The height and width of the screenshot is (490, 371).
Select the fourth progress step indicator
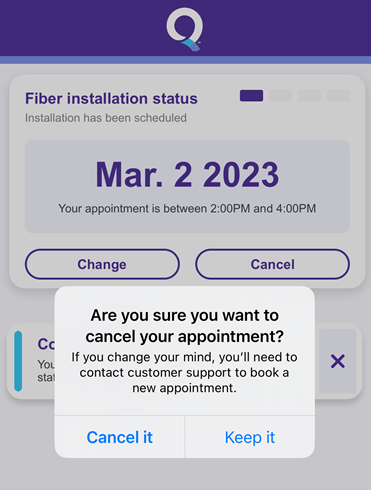pyautogui.click(x=338, y=96)
